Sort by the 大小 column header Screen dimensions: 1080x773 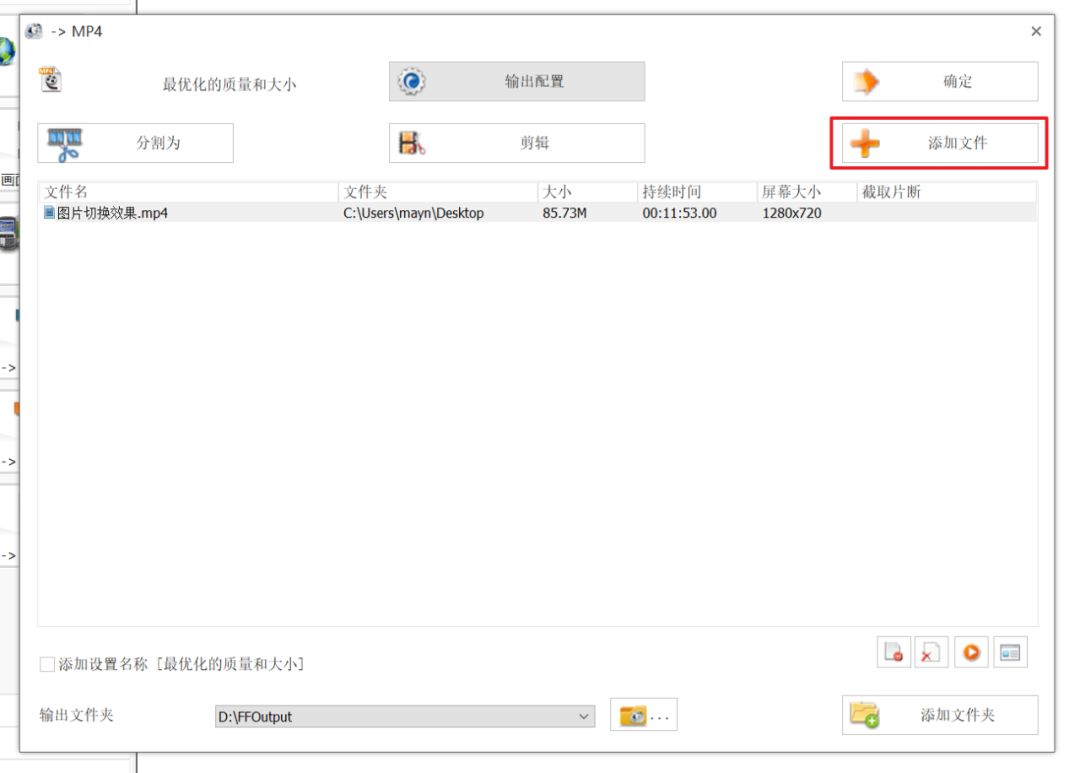pos(587,192)
